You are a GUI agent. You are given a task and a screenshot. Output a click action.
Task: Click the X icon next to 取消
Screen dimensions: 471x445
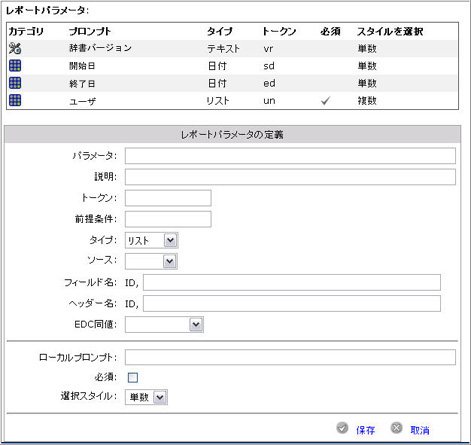click(396, 428)
